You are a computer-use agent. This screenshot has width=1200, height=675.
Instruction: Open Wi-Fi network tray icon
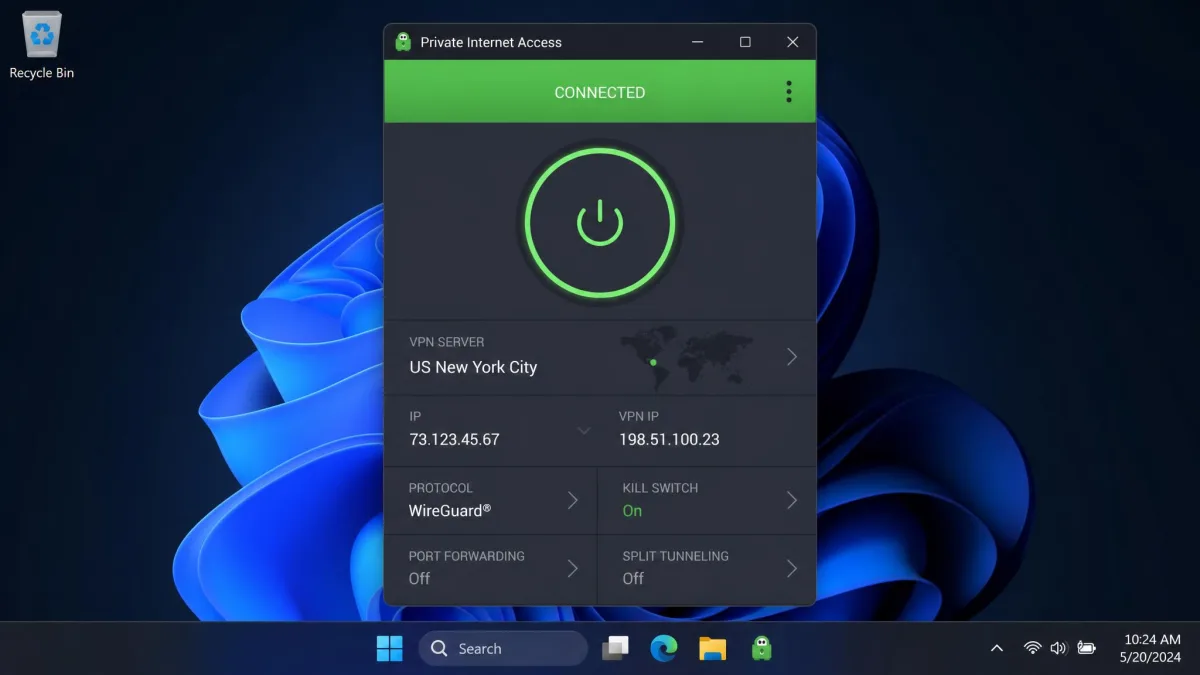(x=1032, y=648)
